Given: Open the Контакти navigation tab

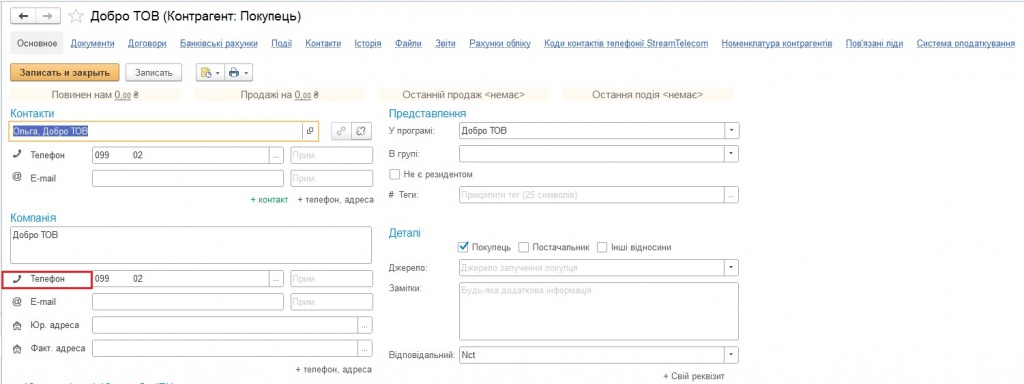Looking at the screenshot, I should pos(323,44).
